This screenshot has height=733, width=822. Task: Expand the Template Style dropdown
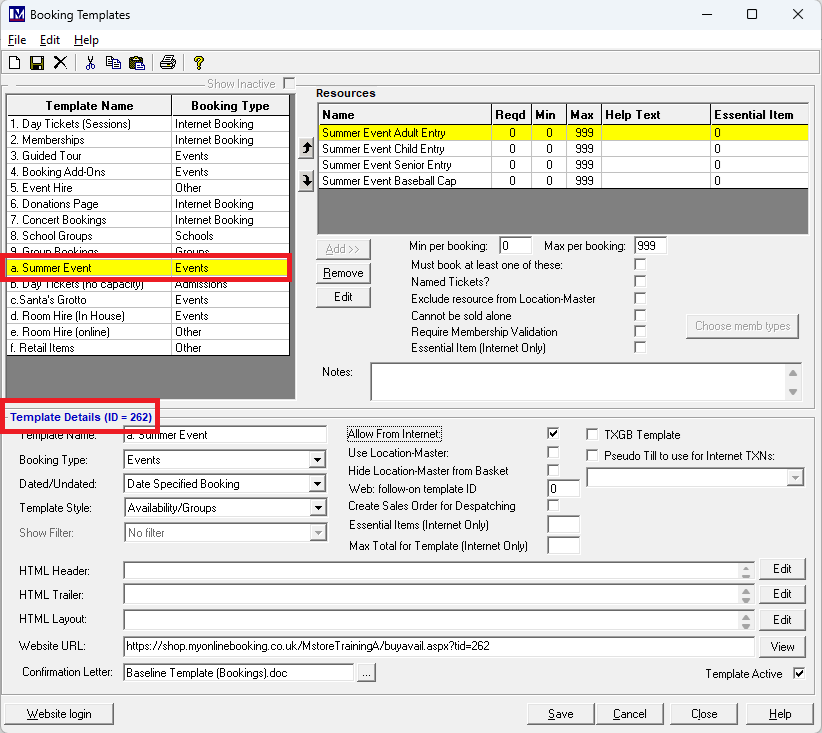(x=317, y=508)
